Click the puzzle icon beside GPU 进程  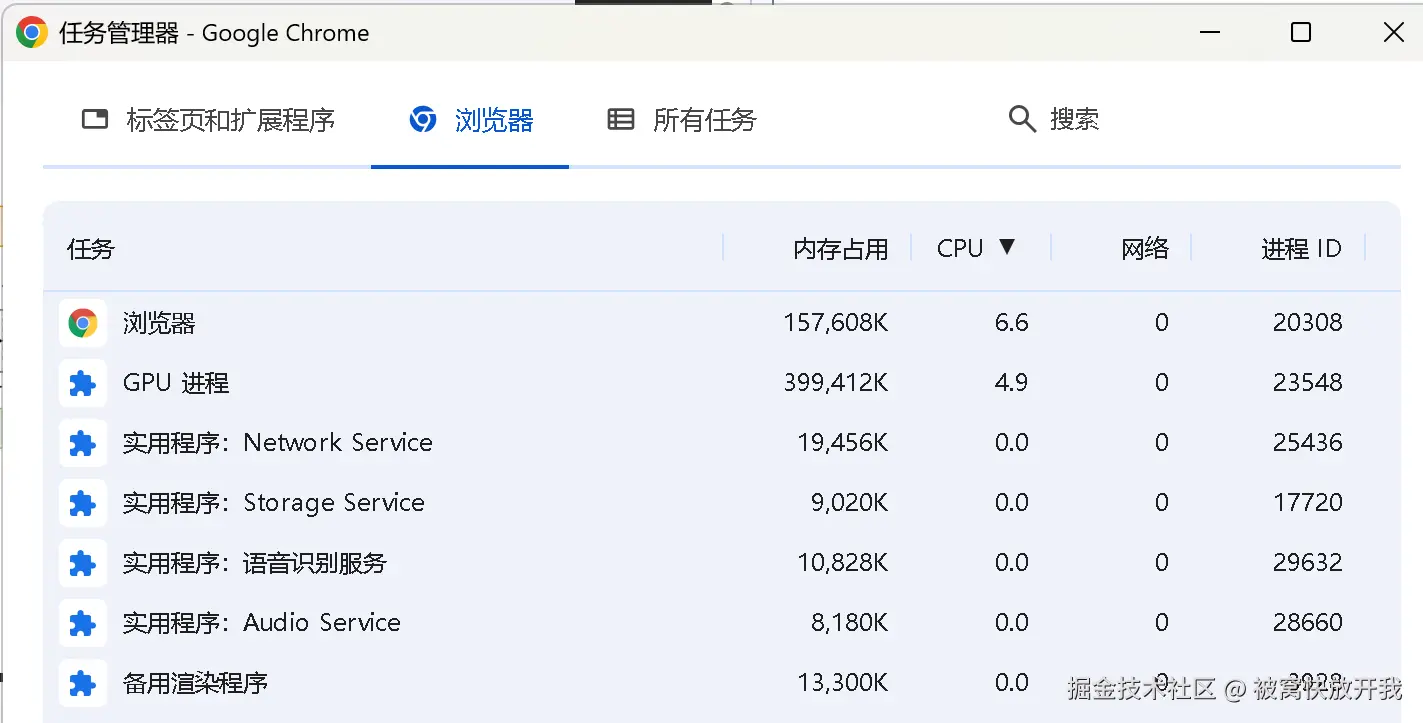pyautogui.click(x=83, y=383)
